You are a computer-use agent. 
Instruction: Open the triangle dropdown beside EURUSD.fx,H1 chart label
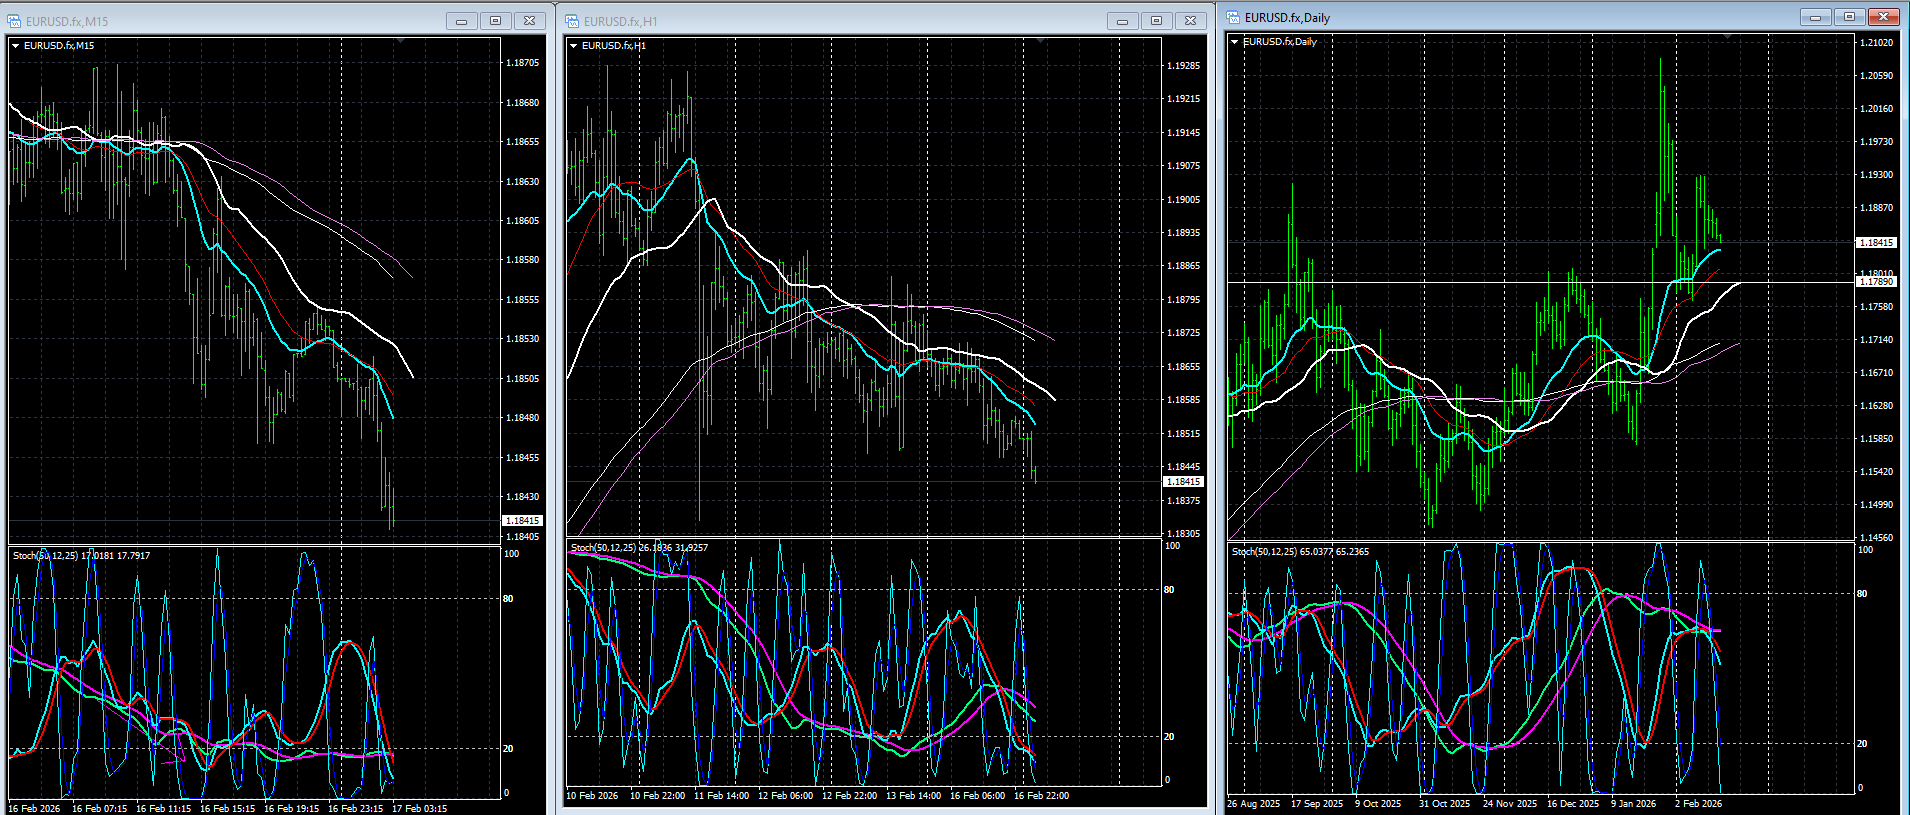(573, 46)
